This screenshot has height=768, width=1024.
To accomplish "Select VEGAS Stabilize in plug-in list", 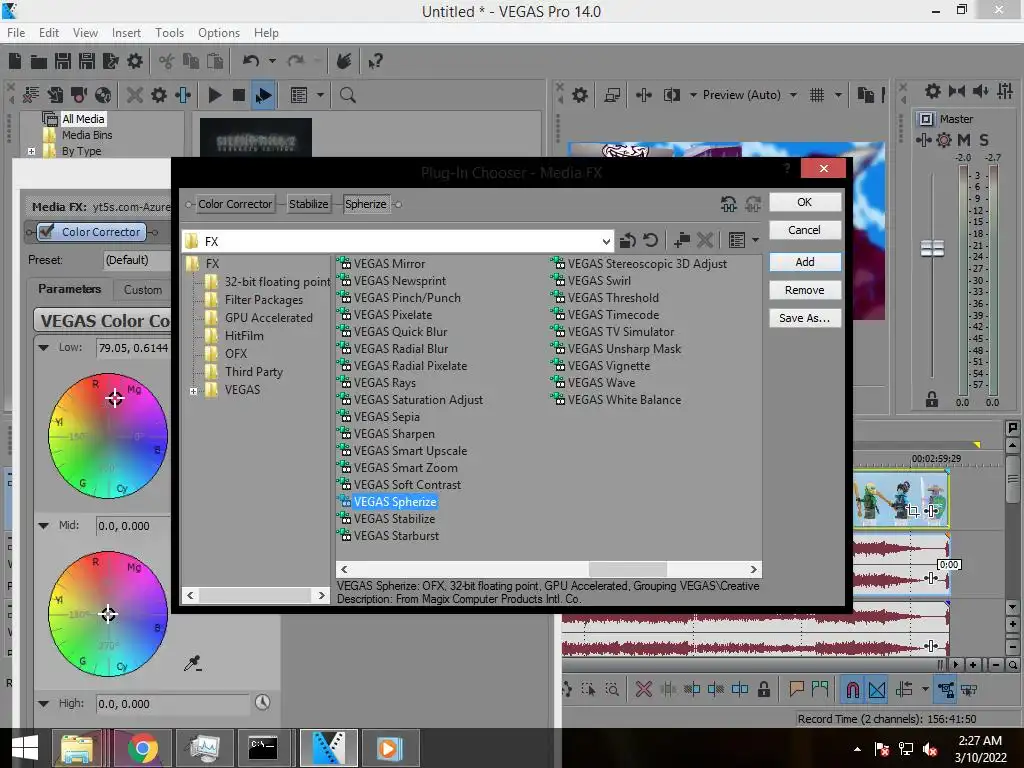I will (394, 519).
